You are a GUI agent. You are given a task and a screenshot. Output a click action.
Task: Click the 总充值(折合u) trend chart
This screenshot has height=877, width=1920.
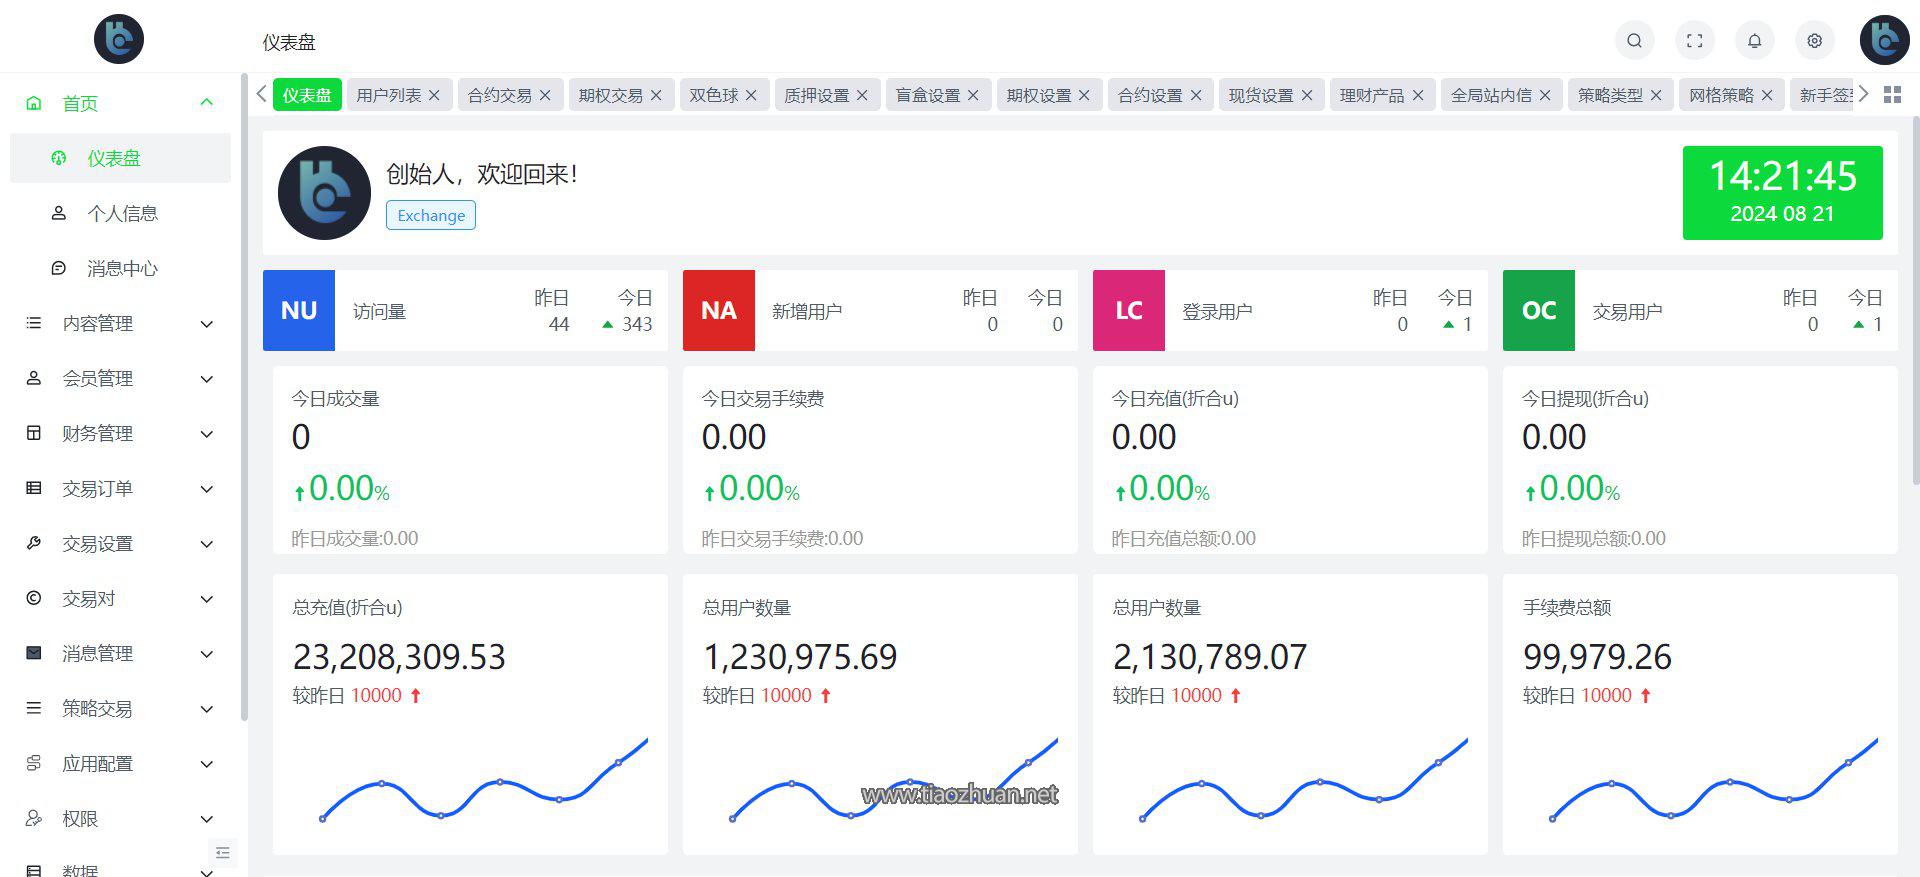click(x=484, y=780)
